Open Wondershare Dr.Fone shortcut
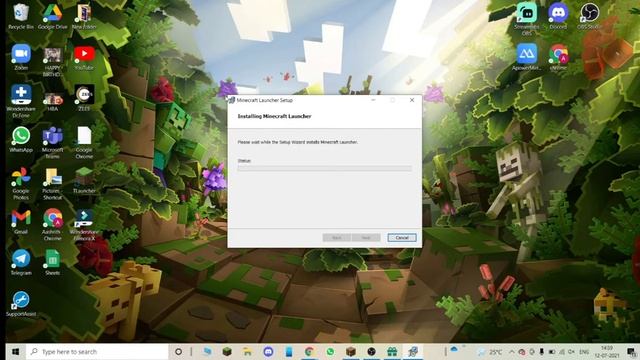This screenshot has height=360, width=640. point(21,101)
